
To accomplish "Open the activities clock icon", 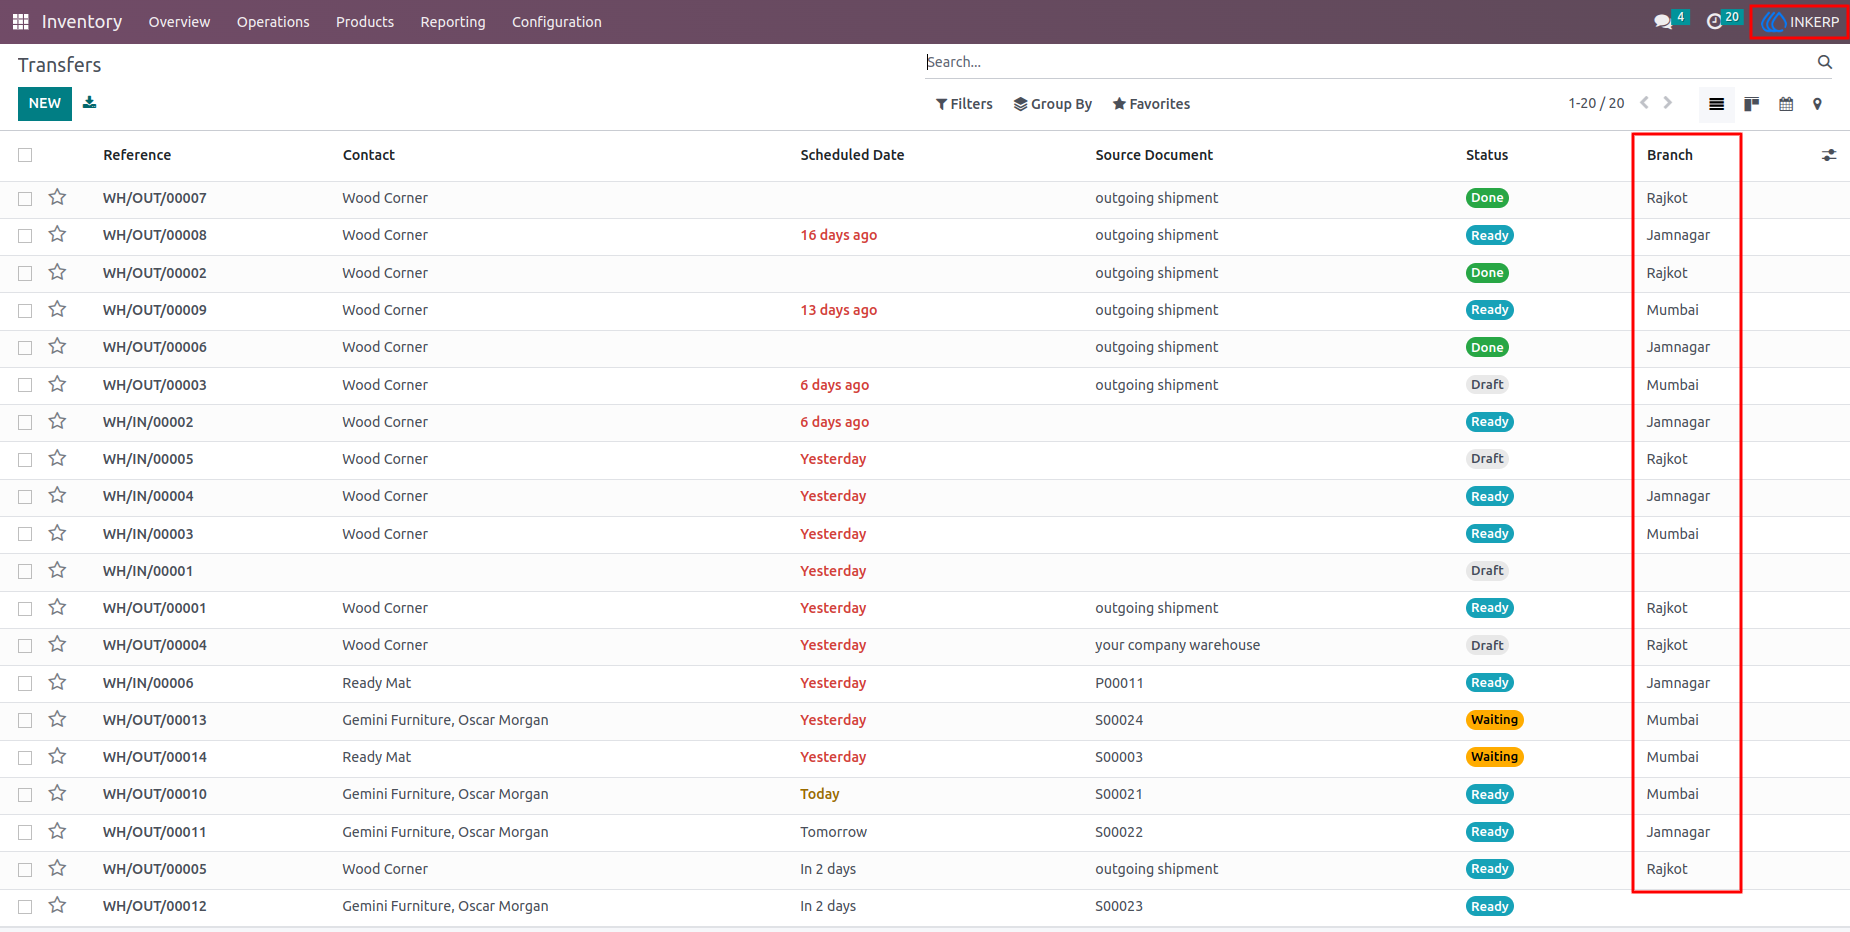I will point(1715,22).
